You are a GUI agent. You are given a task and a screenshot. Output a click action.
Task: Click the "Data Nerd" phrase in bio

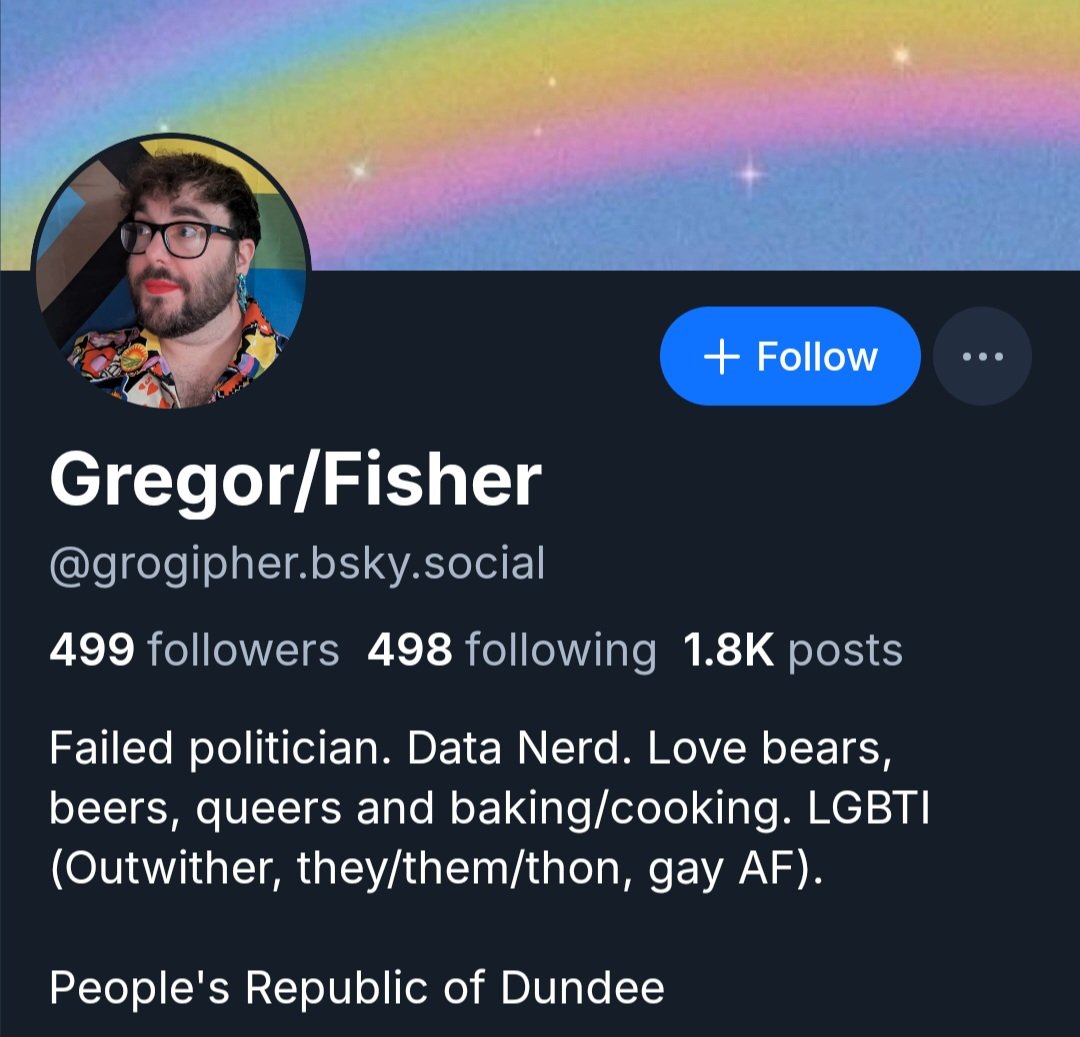pos(519,748)
